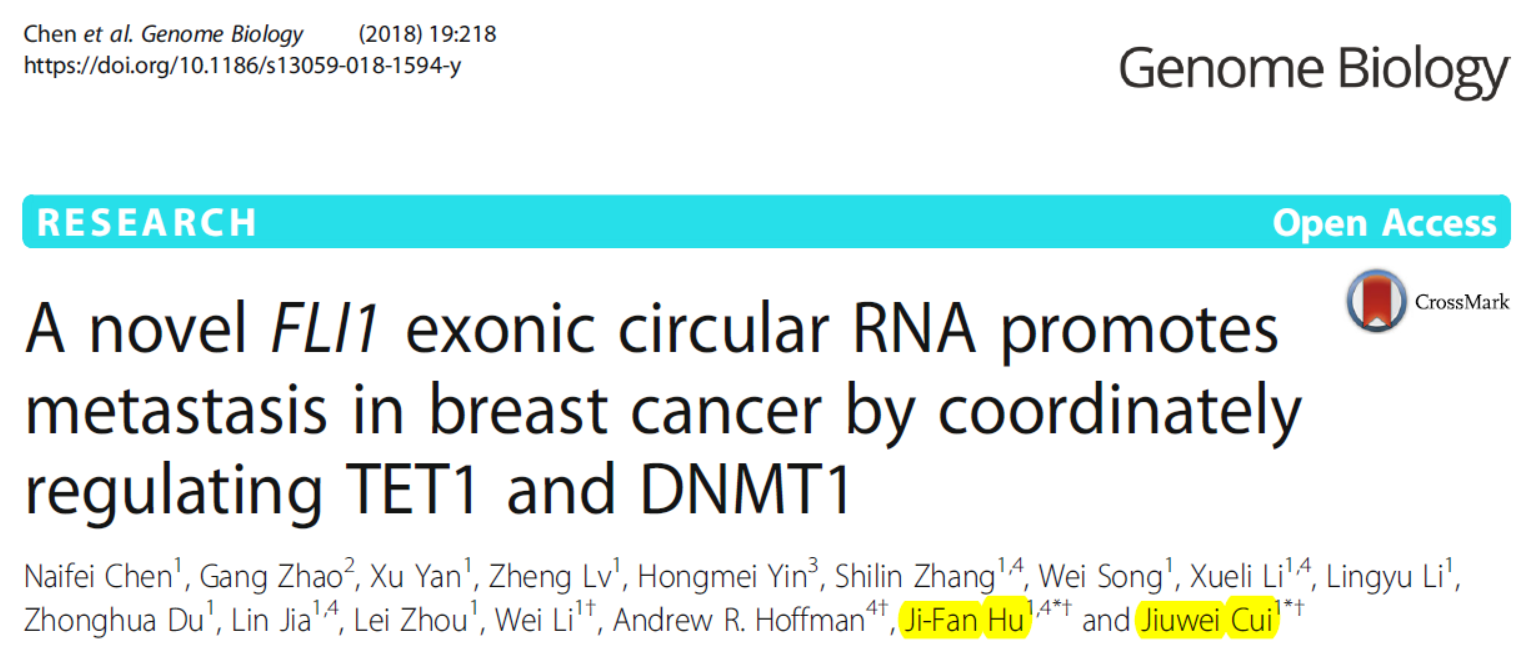
Task: Click the RESEARCH section label
Action: [x=147, y=222]
